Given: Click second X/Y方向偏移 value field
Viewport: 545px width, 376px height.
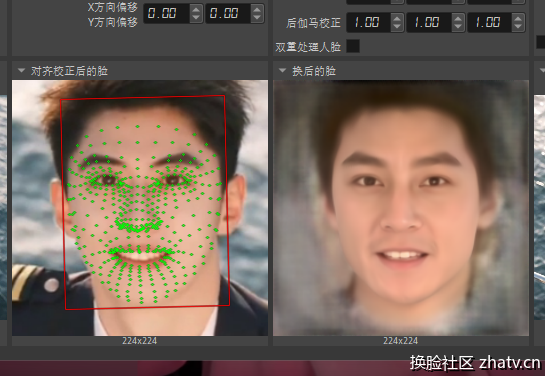Looking at the screenshot, I should [228, 14].
